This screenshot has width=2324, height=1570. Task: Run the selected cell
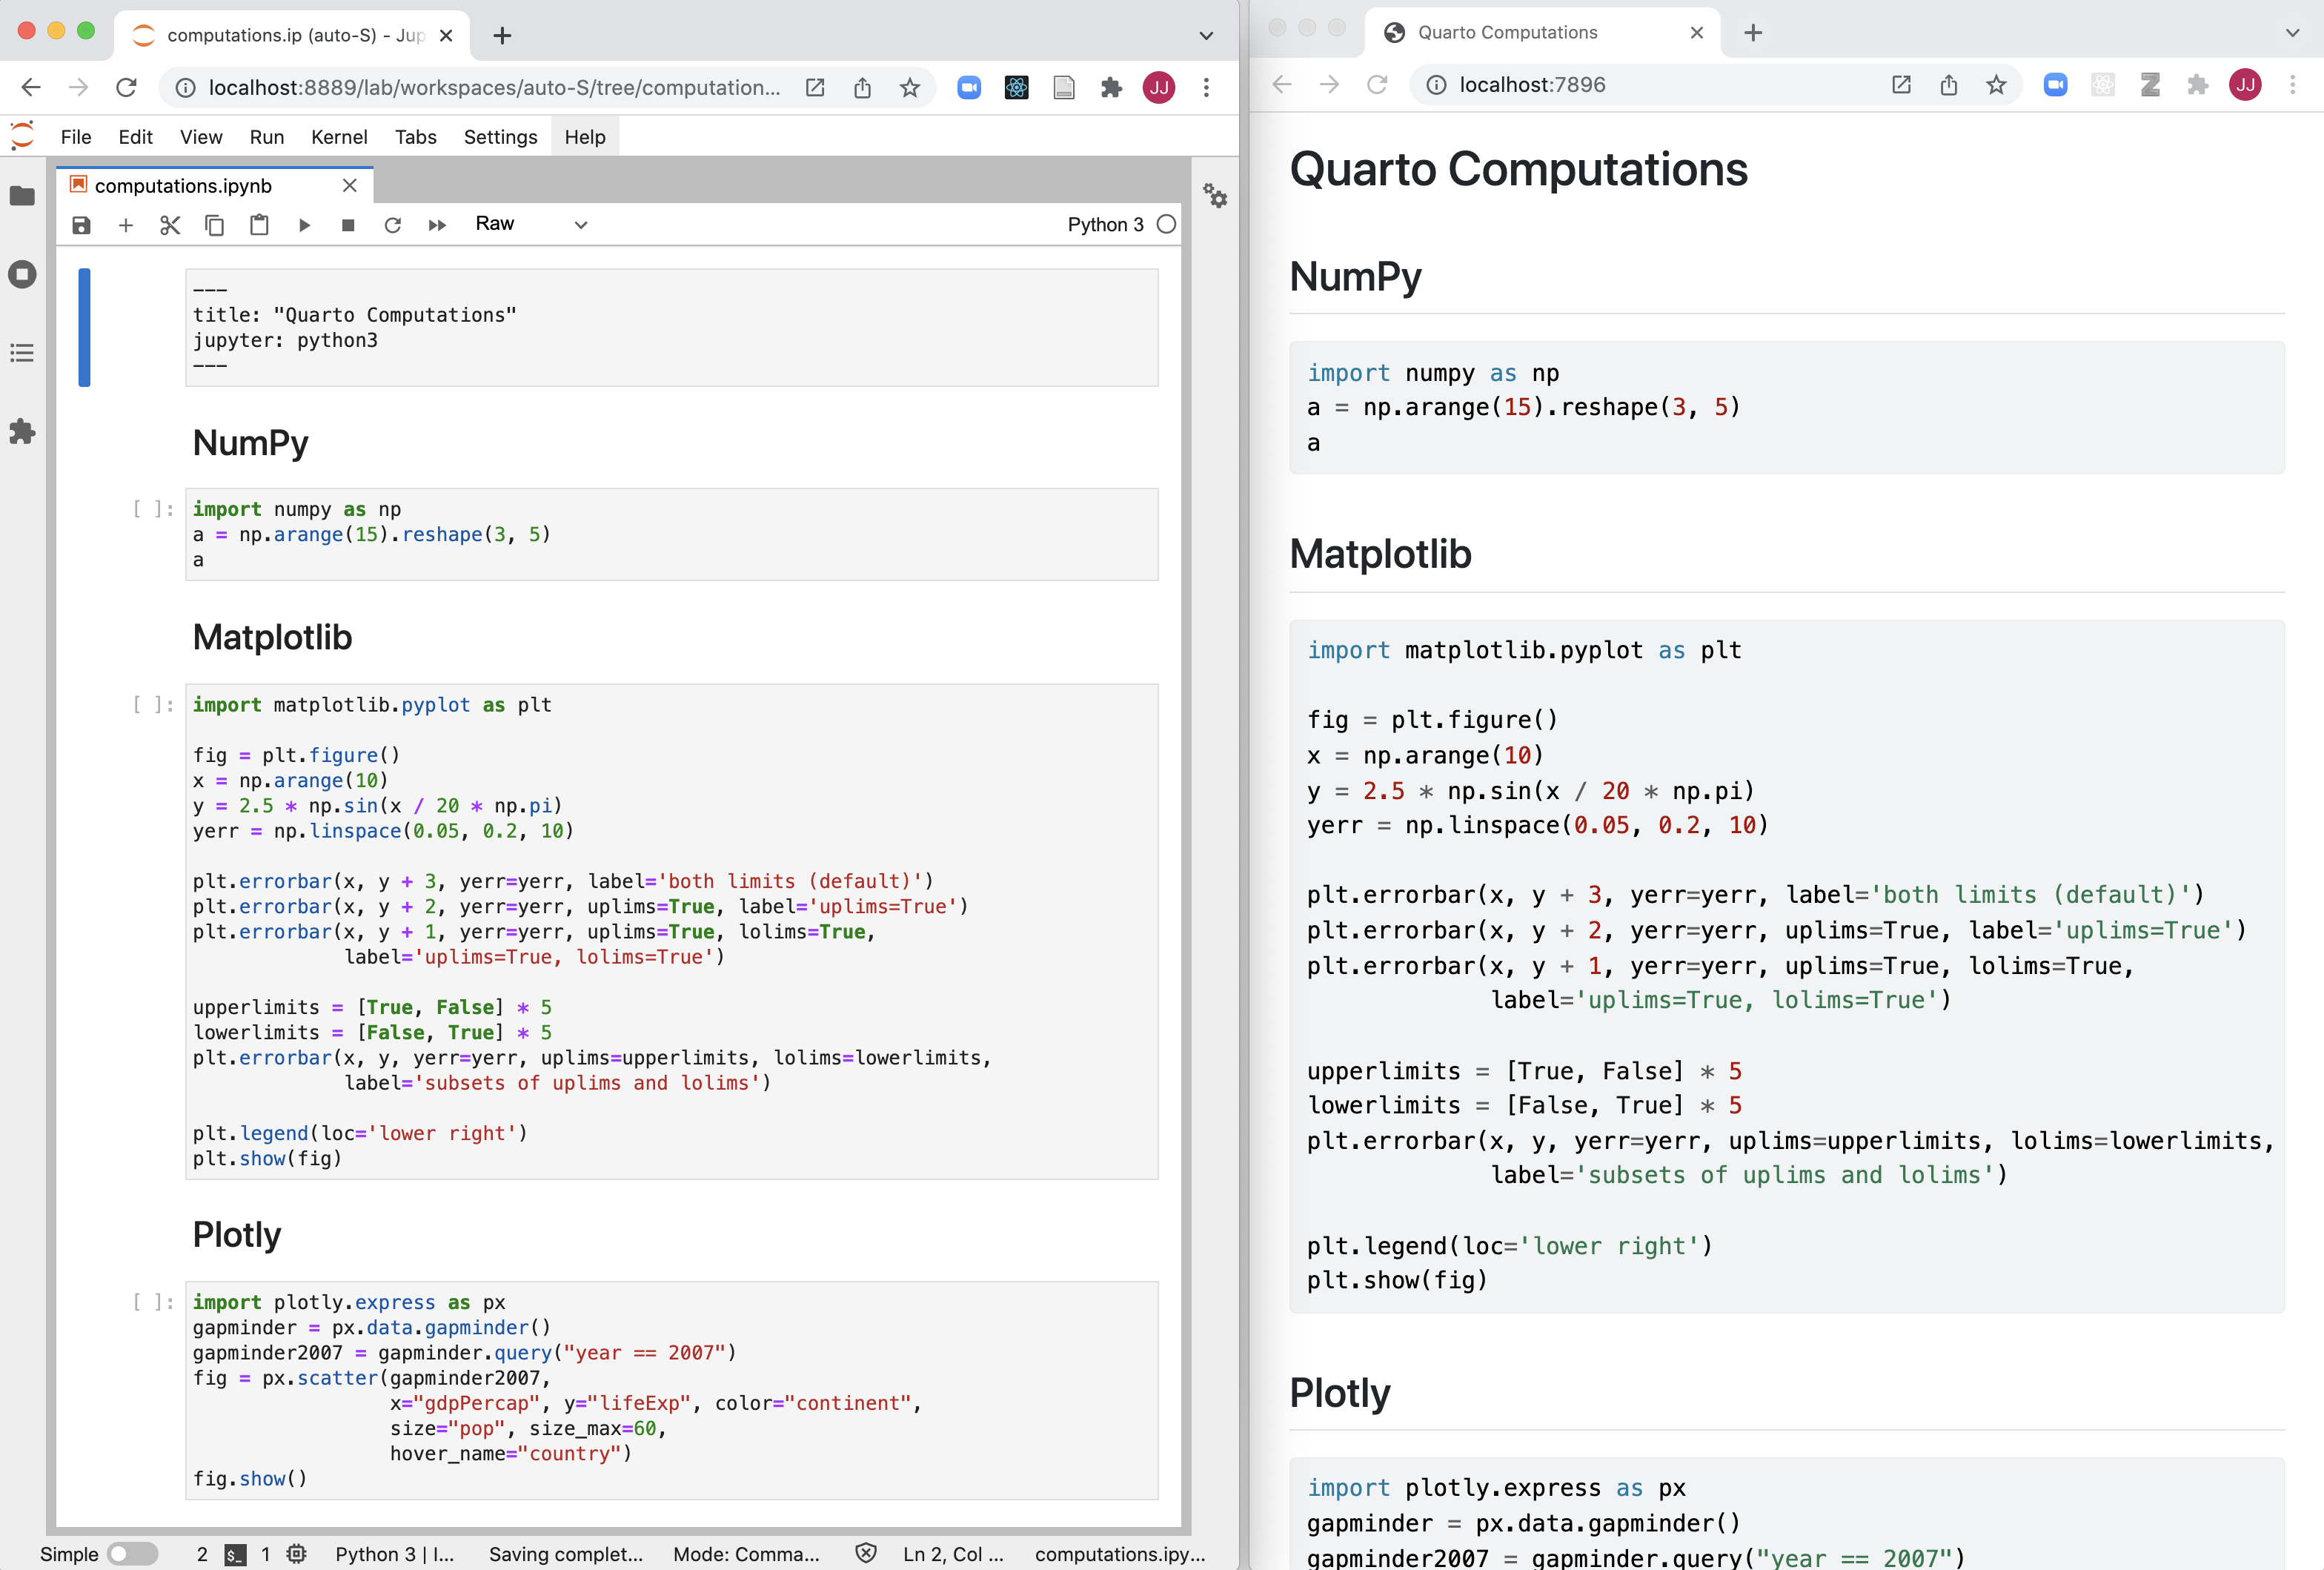point(305,225)
